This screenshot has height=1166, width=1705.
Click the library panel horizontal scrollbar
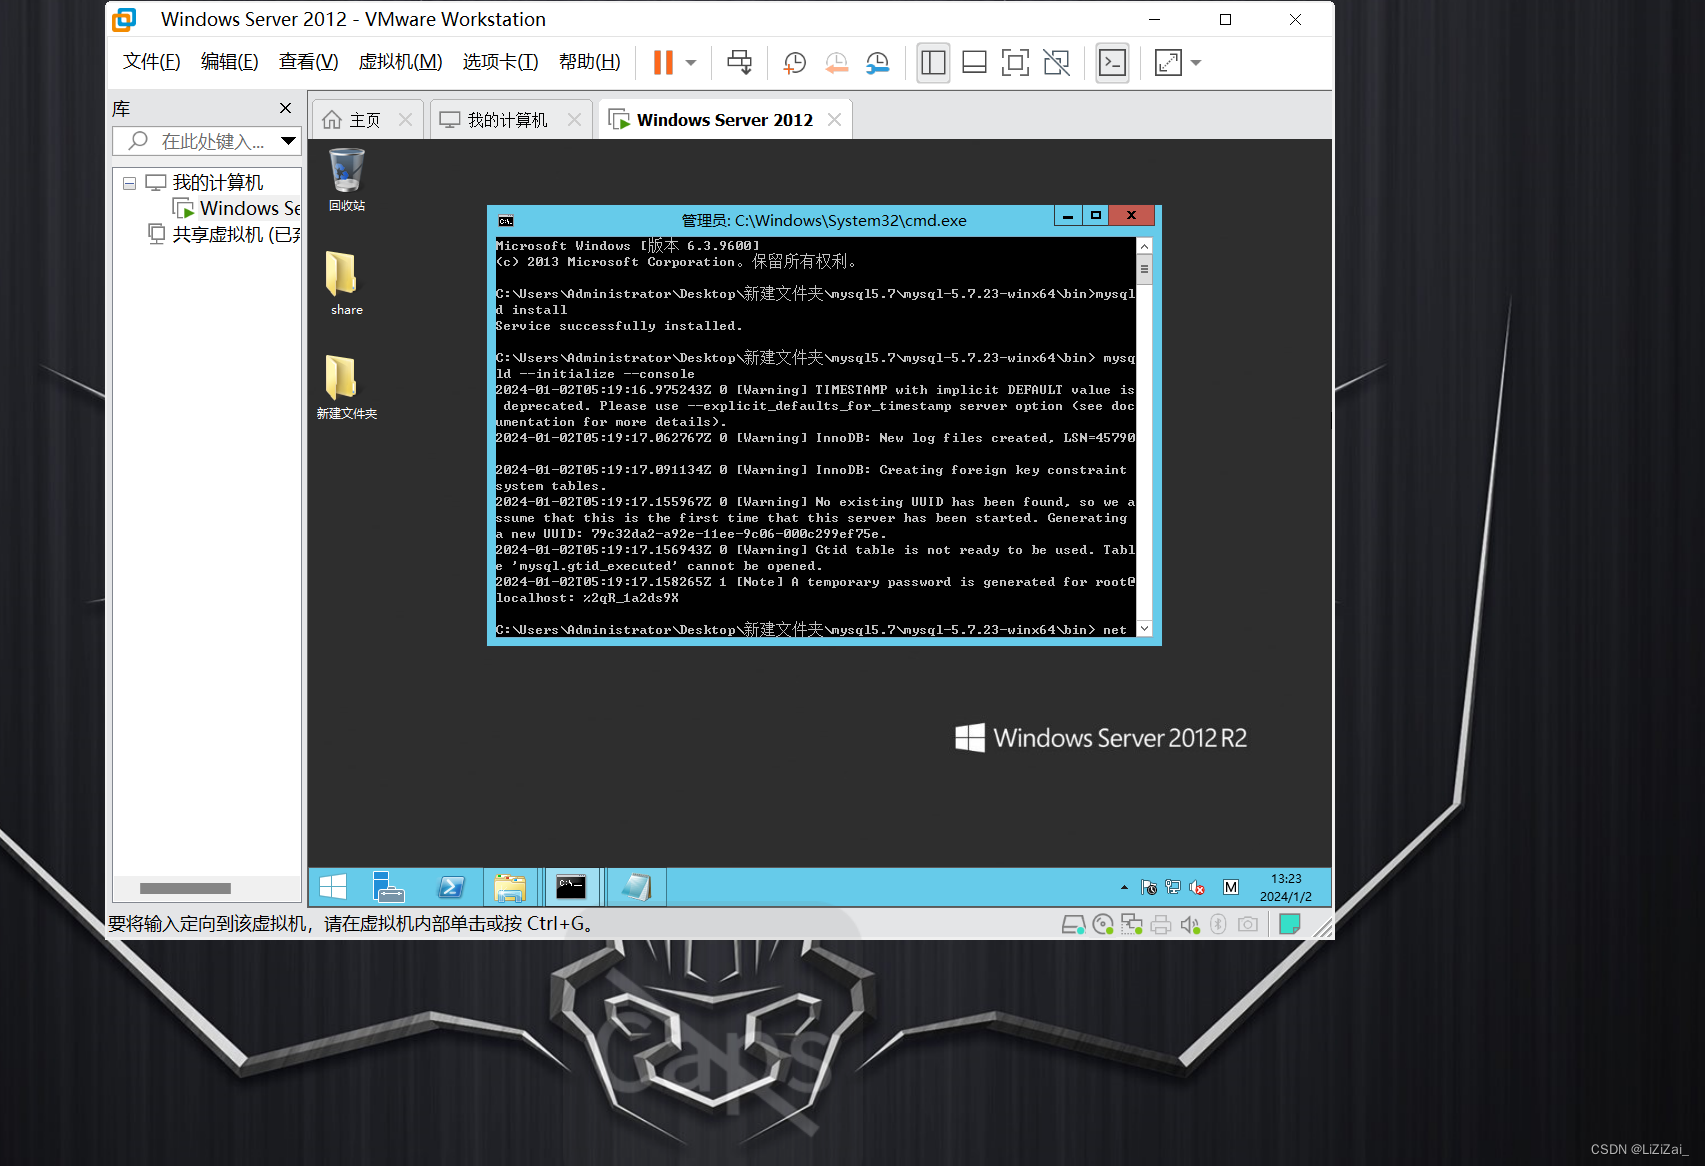pos(185,888)
